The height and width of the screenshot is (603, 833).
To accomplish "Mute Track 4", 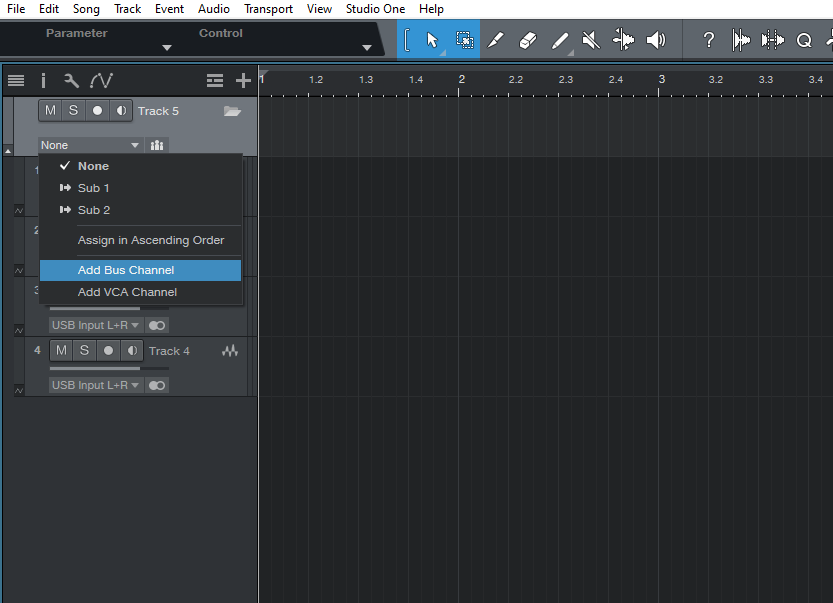I will [61, 351].
